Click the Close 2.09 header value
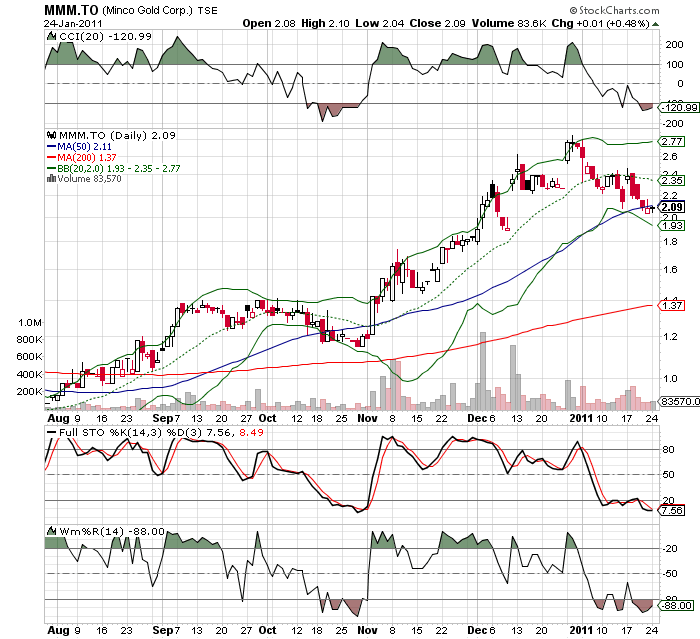Image resolution: width=700 pixels, height=639 pixels. [438, 23]
